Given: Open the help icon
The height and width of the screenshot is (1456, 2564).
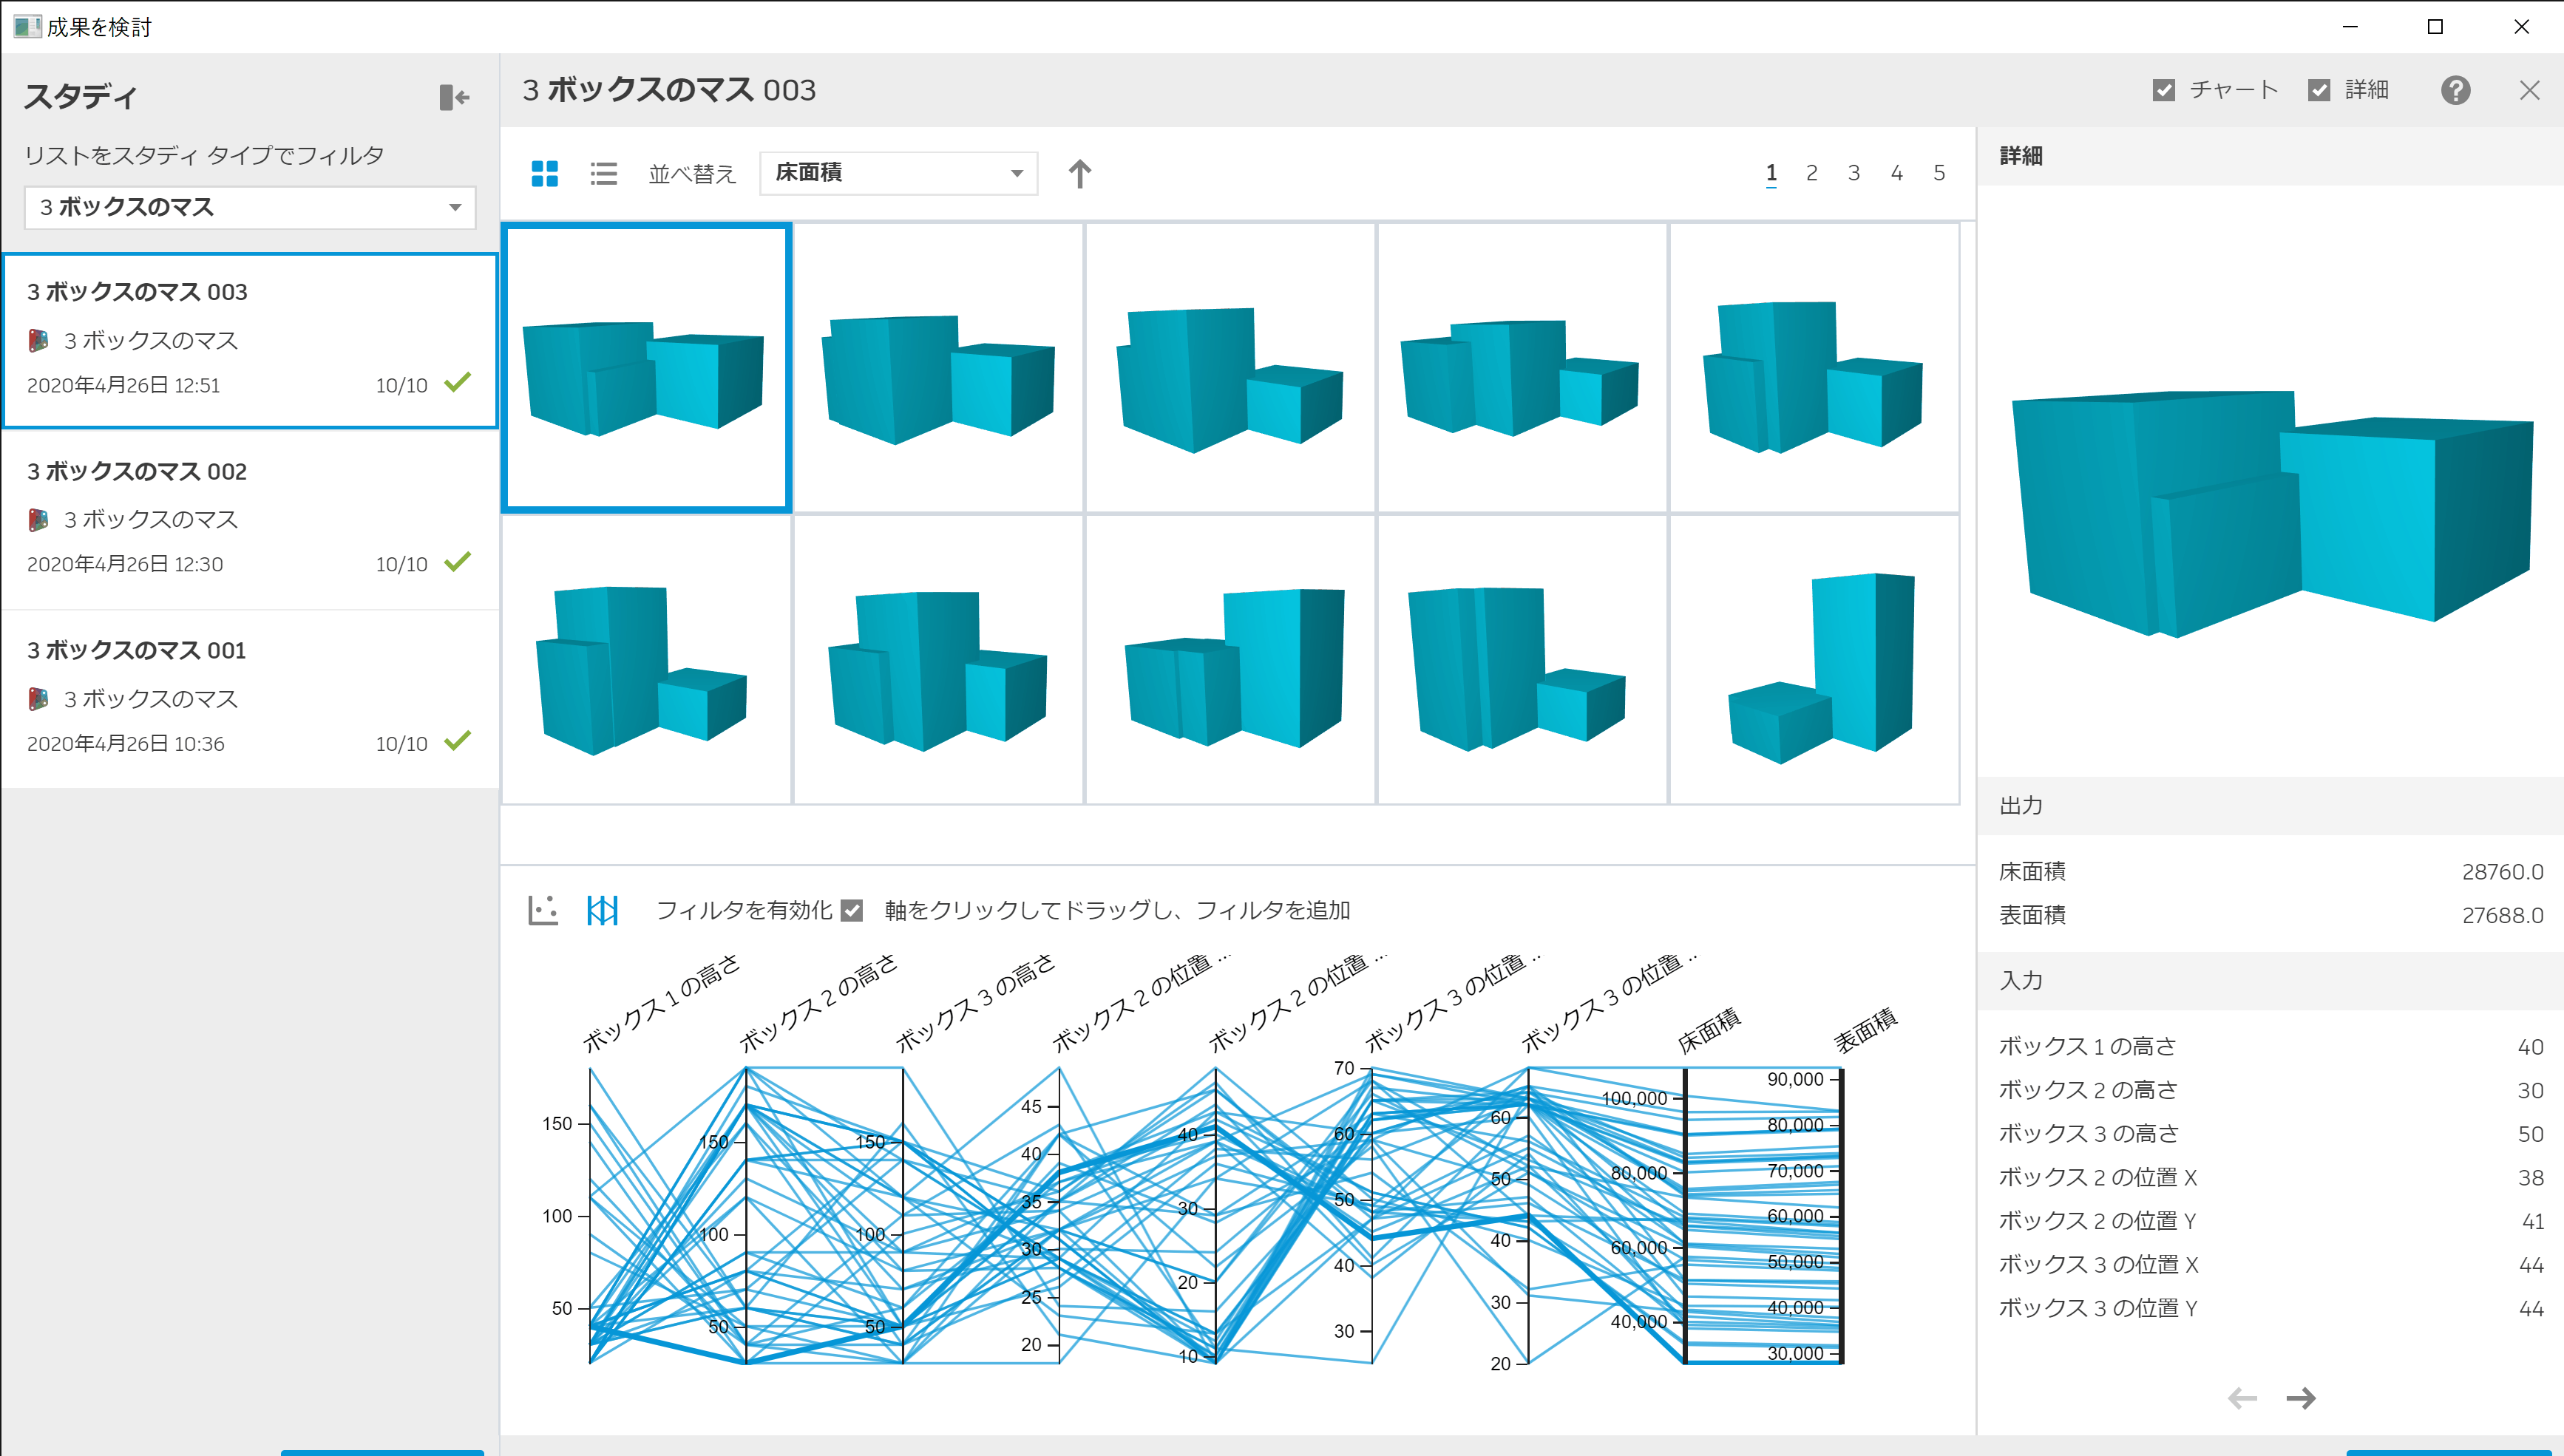Looking at the screenshot, I should click(2457, 90).
